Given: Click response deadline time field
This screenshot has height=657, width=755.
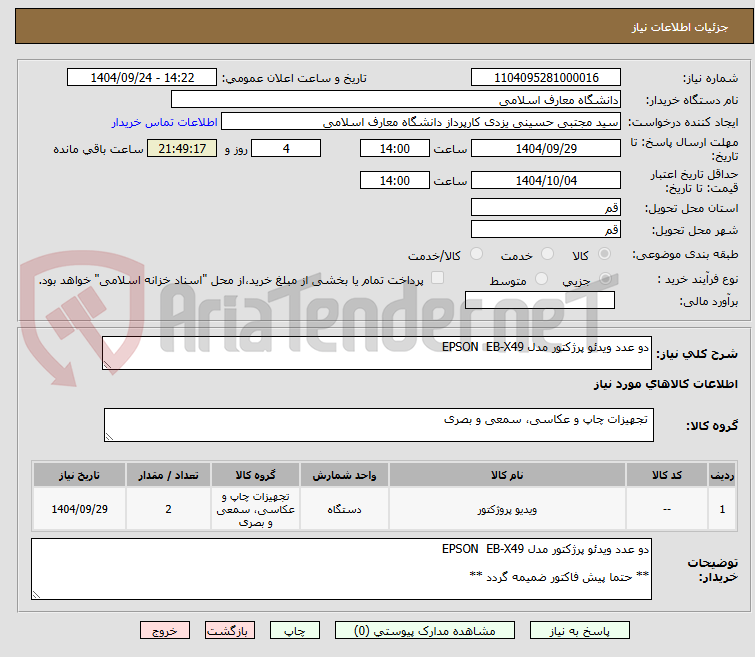Looking at the screenshot, I should pos(394,148).
